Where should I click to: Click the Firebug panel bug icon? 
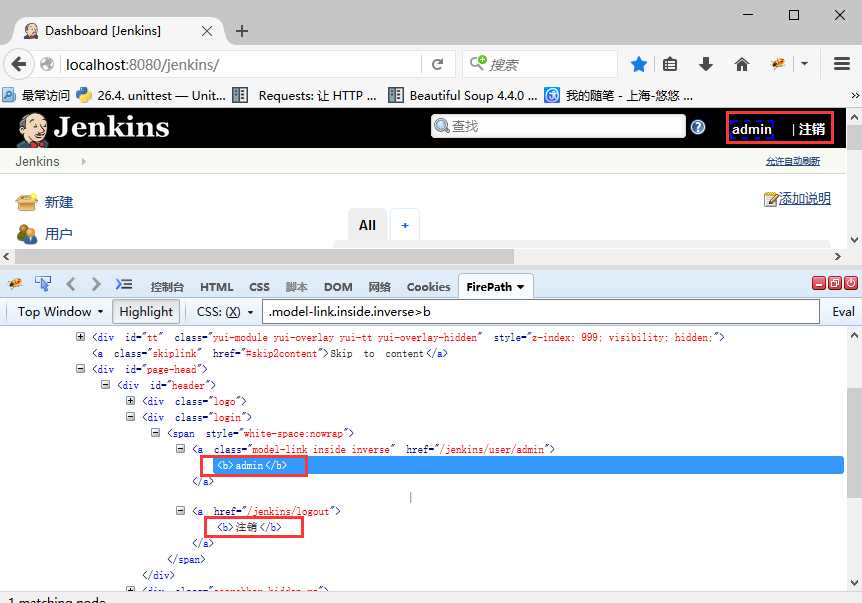(15, 284)
